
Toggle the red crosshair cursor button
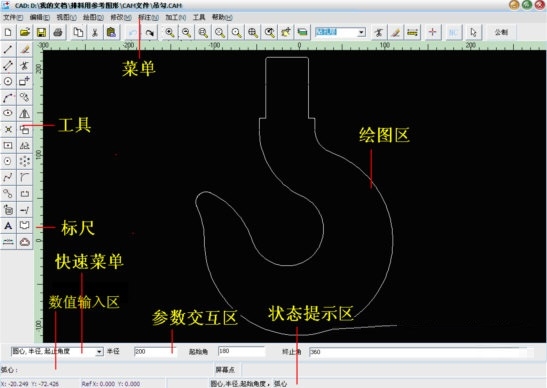point(433,32)
